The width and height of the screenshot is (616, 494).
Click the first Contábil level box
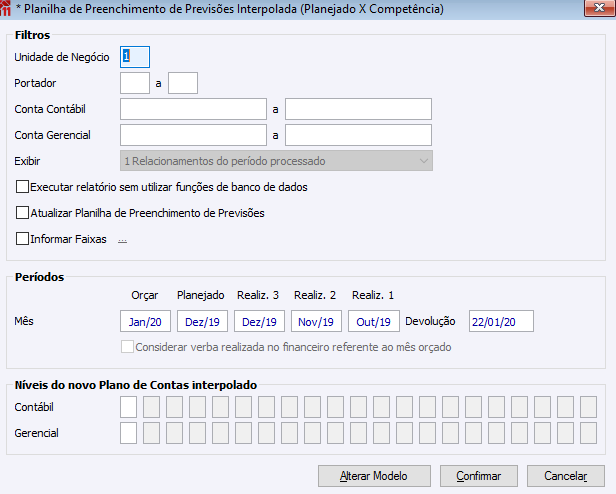tap(128, 407)
